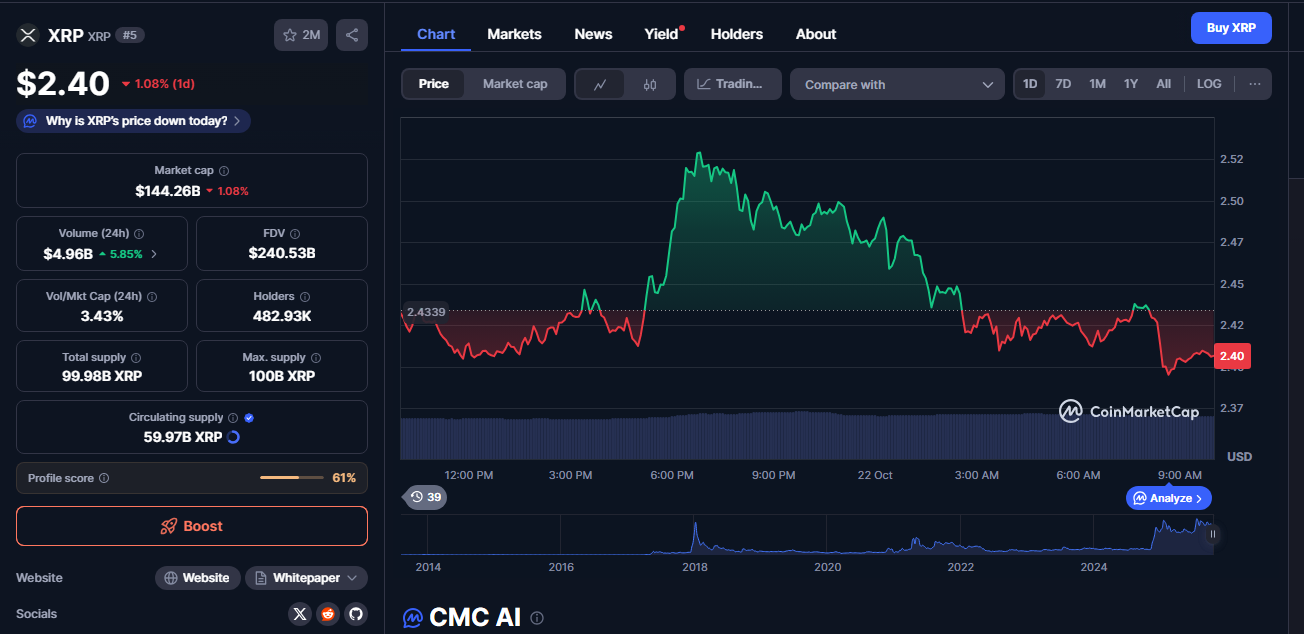Click Market cap info icon
The height and width of the screenshot is (634, 1304).
coord(224,171)
